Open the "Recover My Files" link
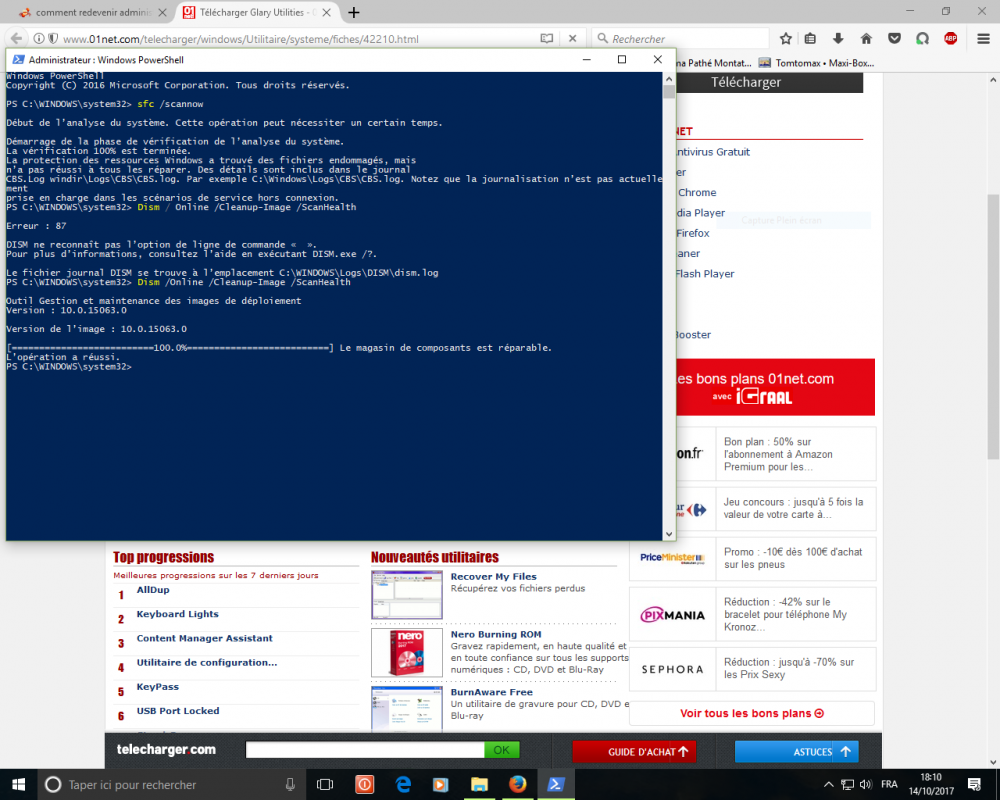This screenshot has width=1000, height=800. pos(493,577)
